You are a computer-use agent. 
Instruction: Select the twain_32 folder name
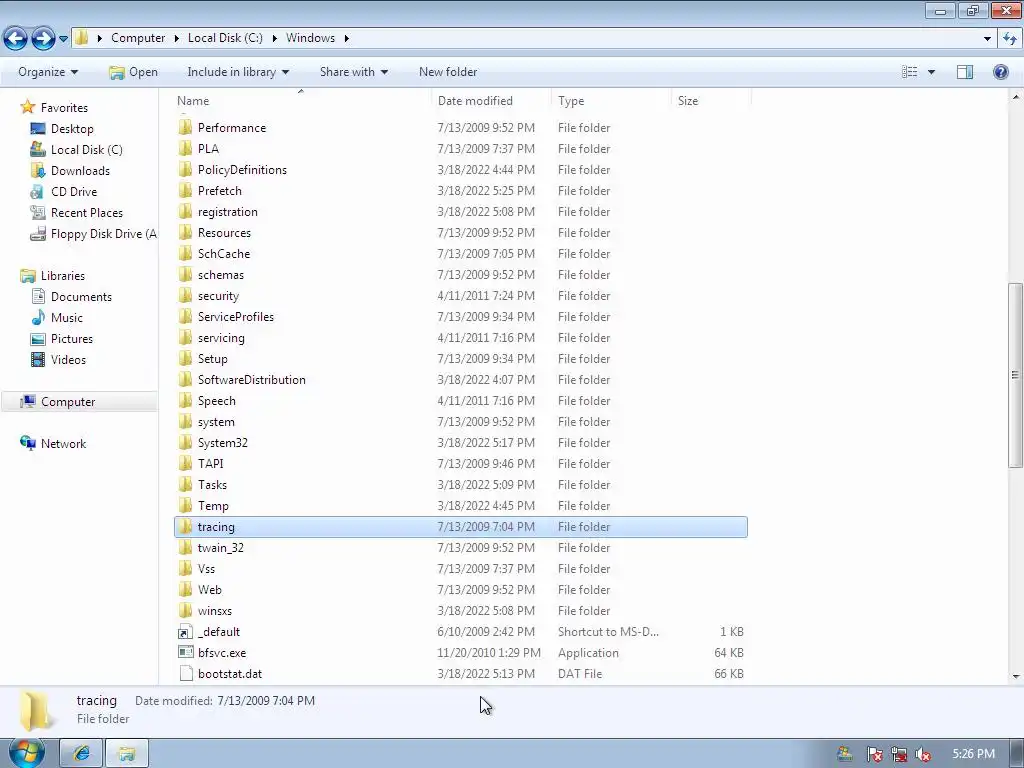point(221,547)
